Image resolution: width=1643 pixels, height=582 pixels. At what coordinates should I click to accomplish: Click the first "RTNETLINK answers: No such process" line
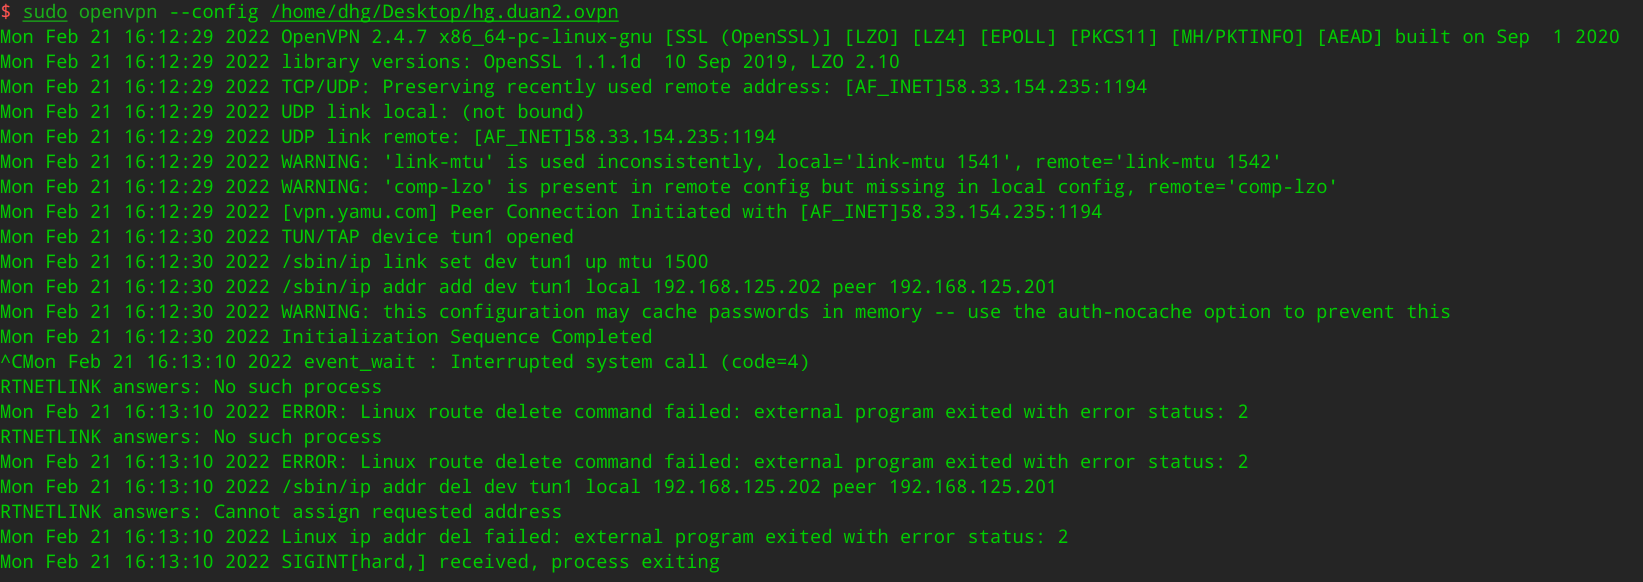[191, 387]
